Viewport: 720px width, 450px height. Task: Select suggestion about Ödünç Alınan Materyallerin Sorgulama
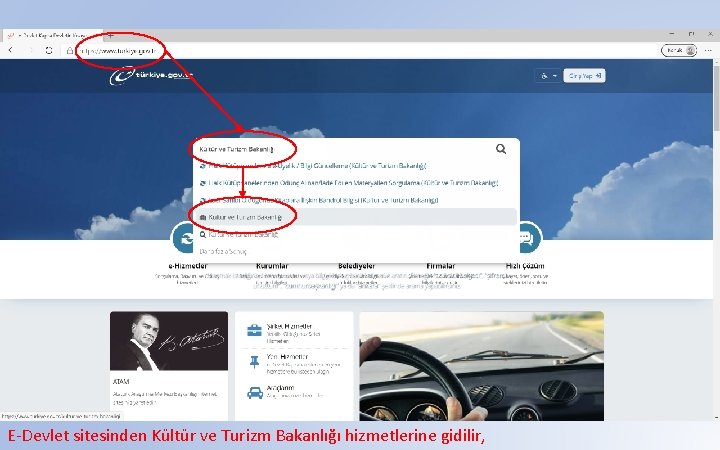pyautogui.click(x=356, y=183)
